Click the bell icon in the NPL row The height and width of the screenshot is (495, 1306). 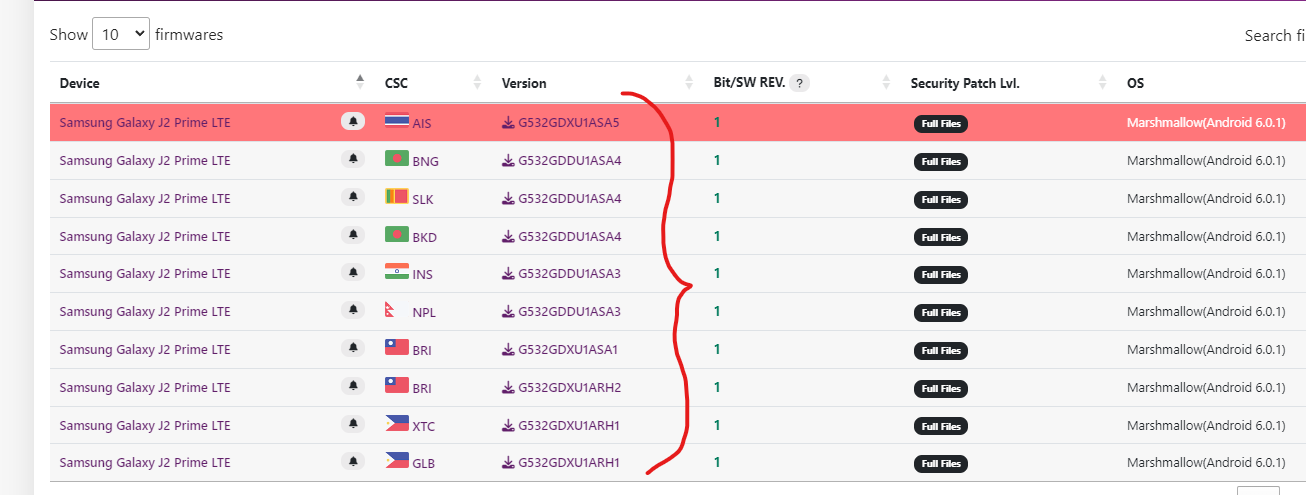(353, 311)
